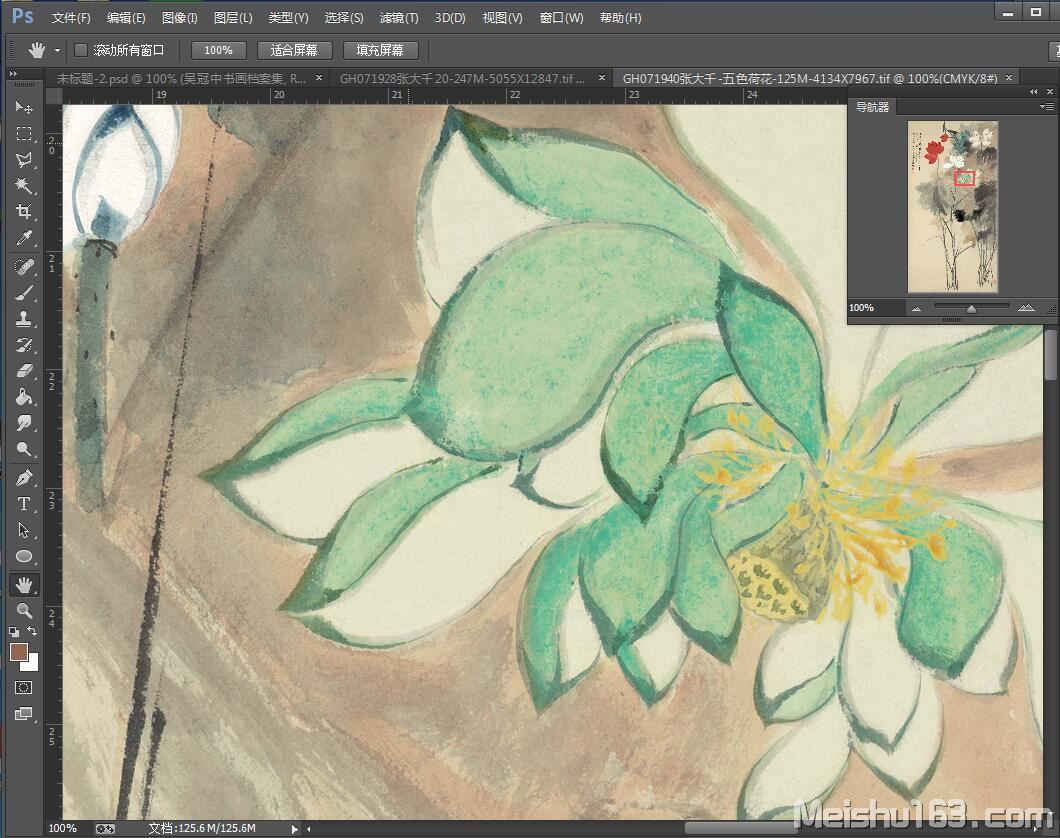Select the Eyedropper tool

point(24,238)
